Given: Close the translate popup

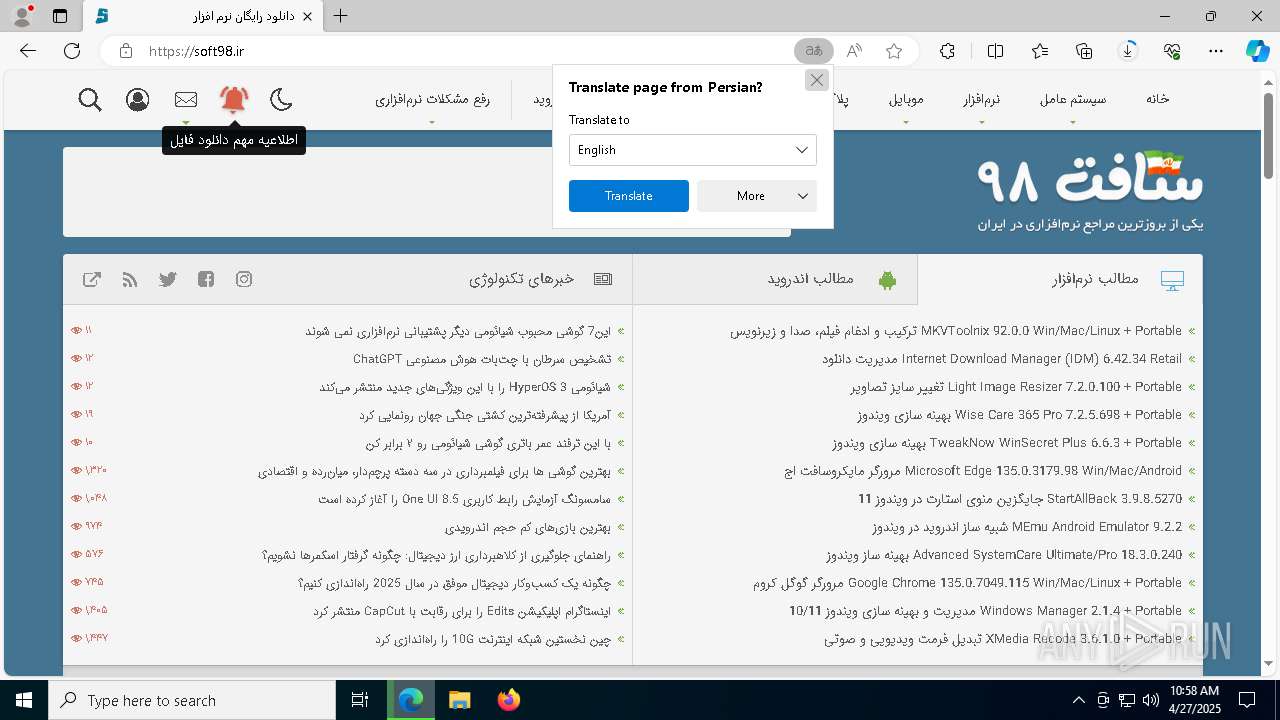Looking at the screenshot, I should [x=817, y=80].
